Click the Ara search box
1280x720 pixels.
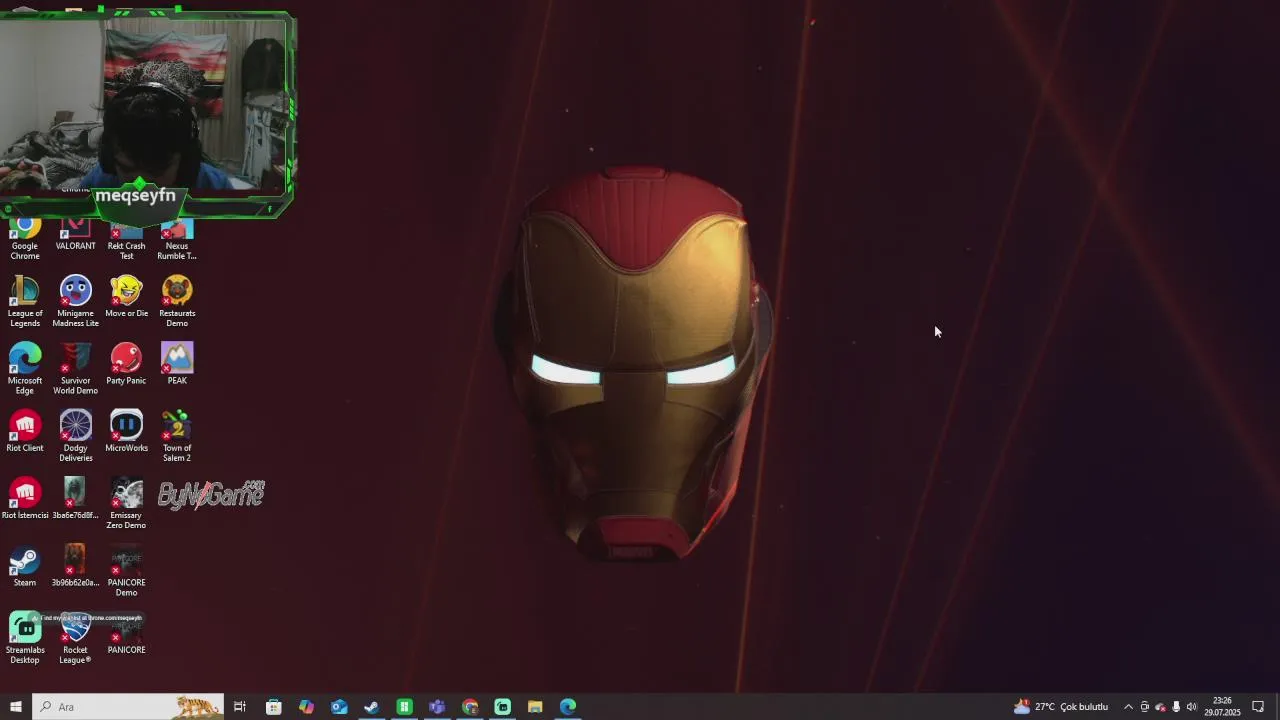click(128, 707)
